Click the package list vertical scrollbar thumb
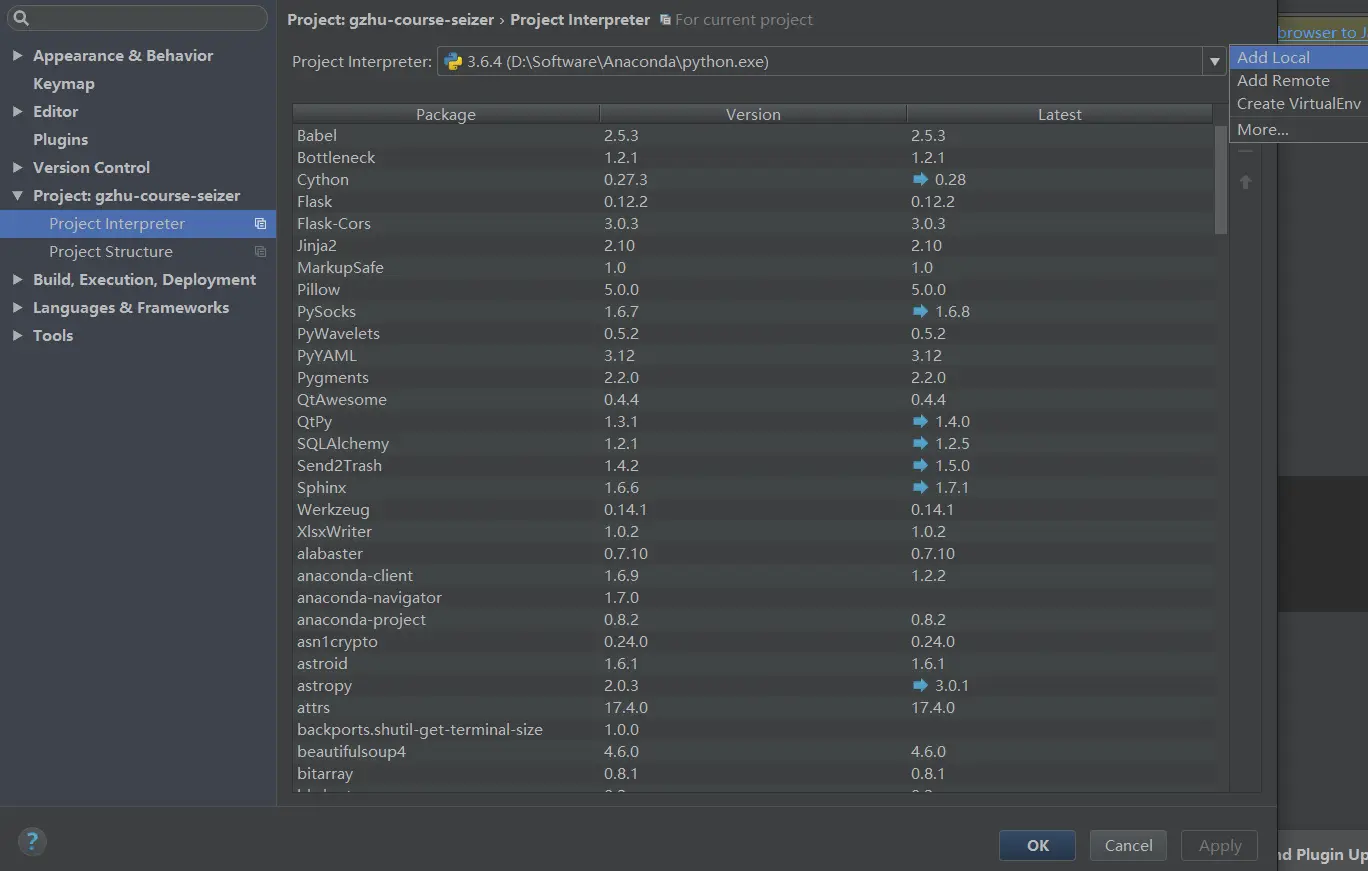The width and height of the screenshot is (1368, 871). tap(1220, 180)
